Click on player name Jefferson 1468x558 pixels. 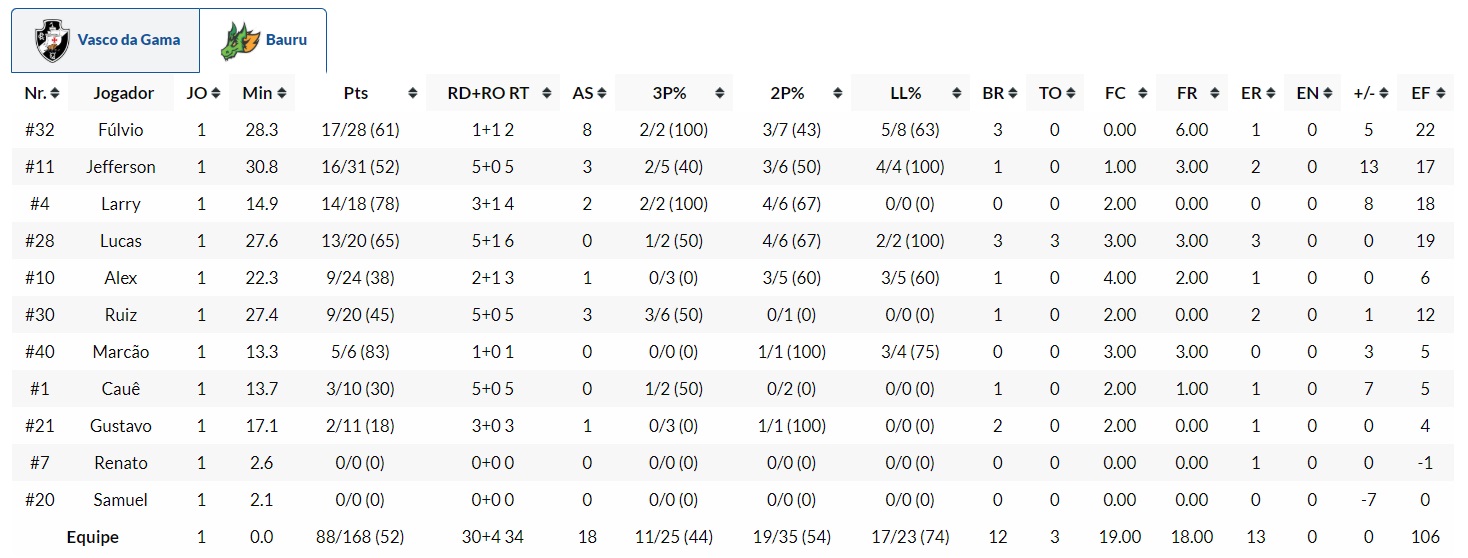pos(123,167)
